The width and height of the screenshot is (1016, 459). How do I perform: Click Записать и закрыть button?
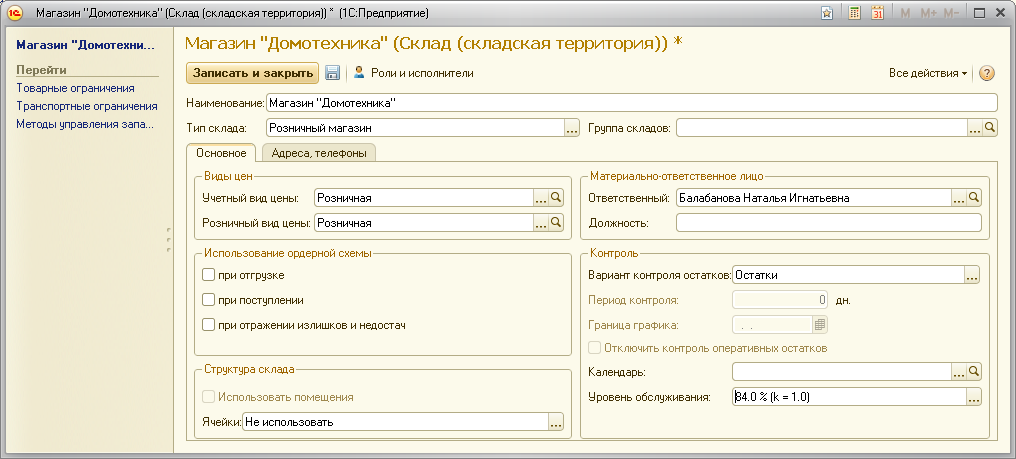click(253, 73)
